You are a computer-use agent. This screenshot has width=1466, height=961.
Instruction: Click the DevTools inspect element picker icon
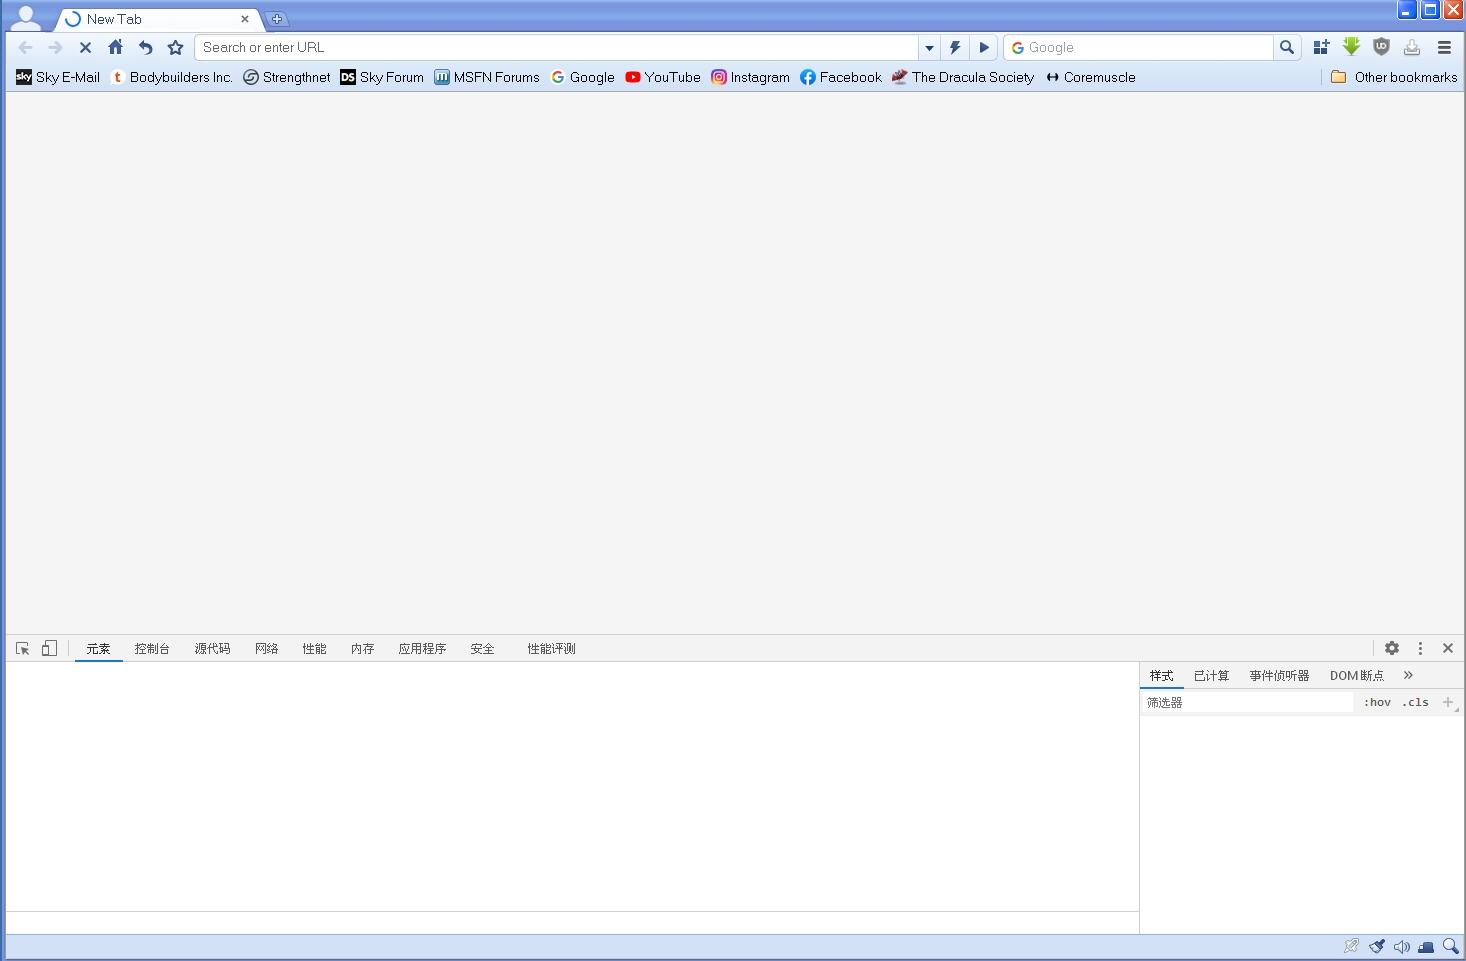click(x=23, y=648)
